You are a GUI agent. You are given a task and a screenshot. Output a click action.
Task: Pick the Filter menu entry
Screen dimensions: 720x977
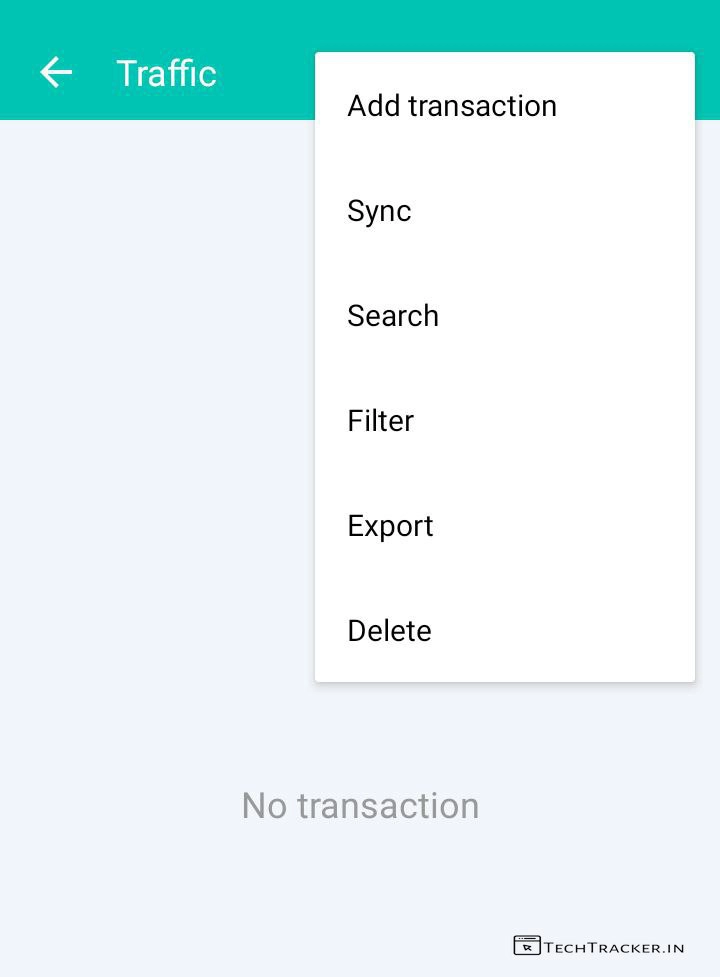coord(380,421)
